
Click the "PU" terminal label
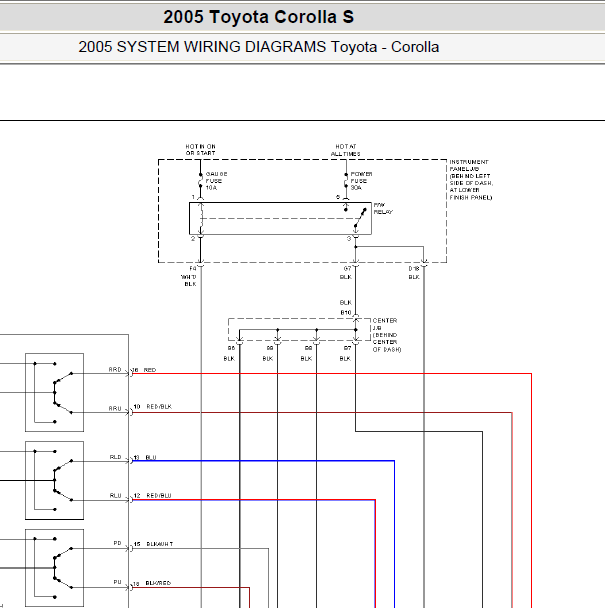click(118, 582)
